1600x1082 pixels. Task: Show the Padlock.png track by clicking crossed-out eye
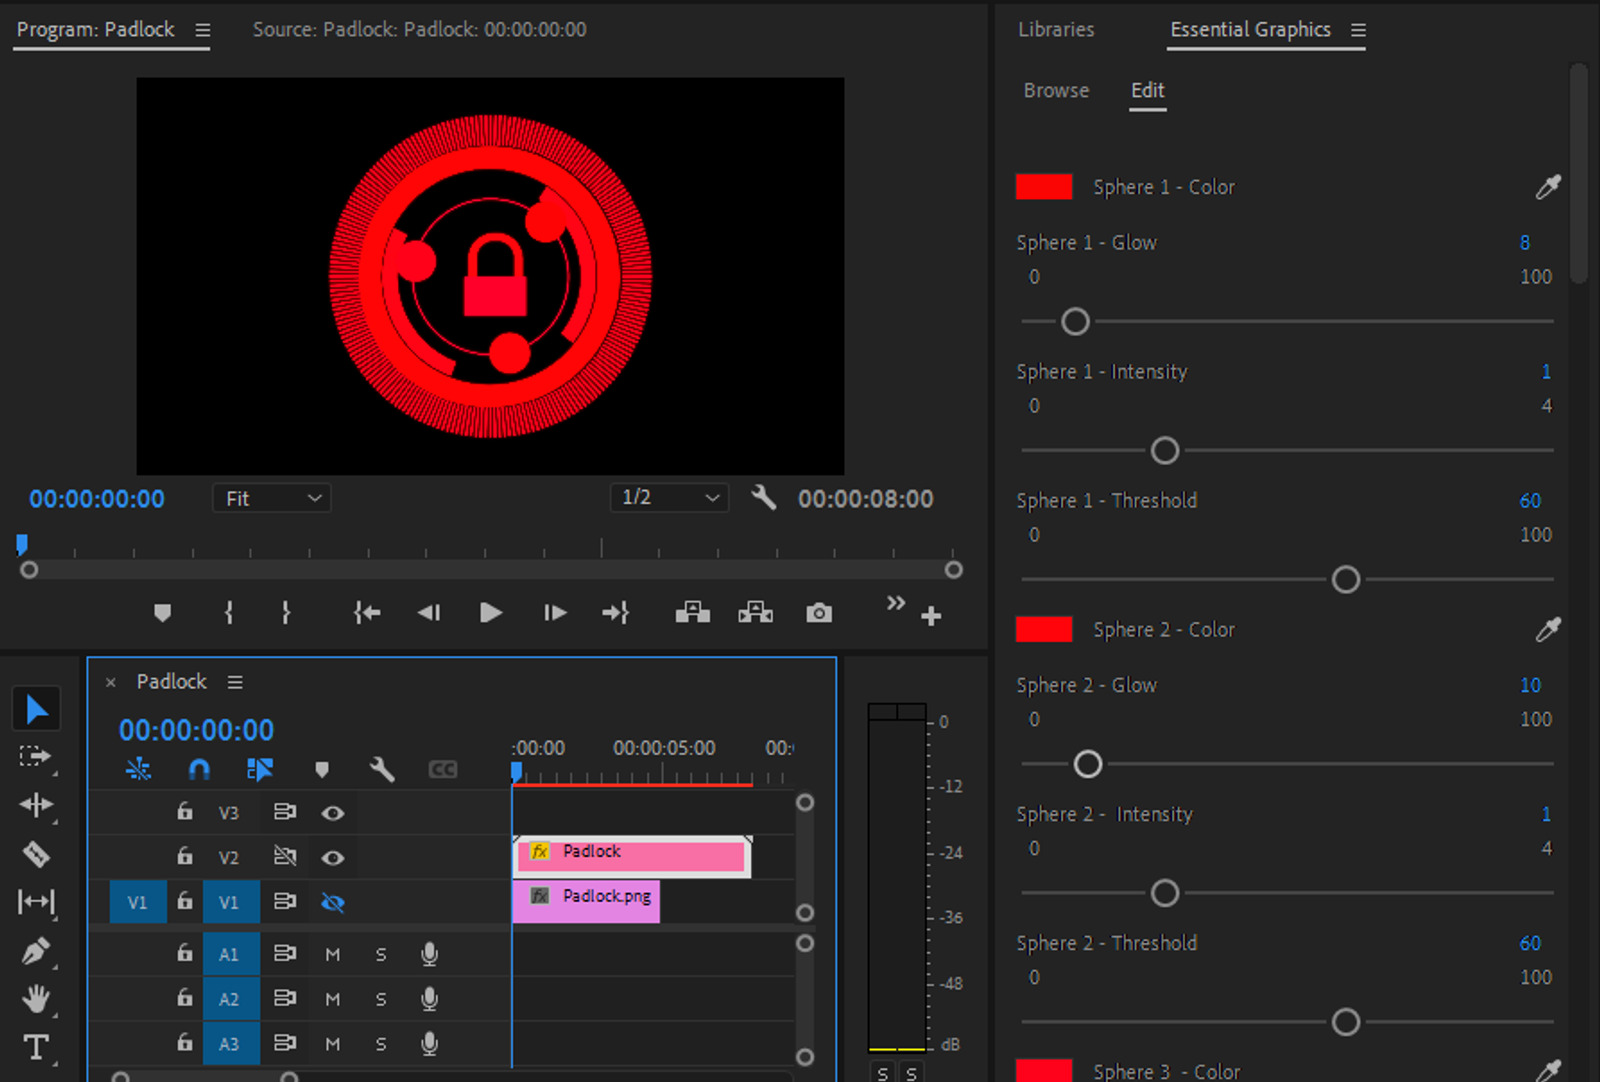(333, 902)
